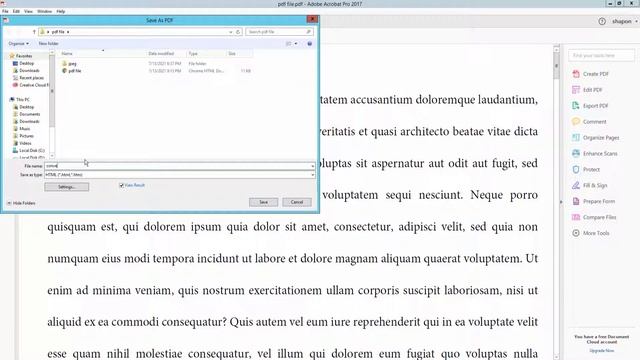Click the up-folder arrow in Save dialog
Viewport: 640px width, 360px height.
[34, 32]
